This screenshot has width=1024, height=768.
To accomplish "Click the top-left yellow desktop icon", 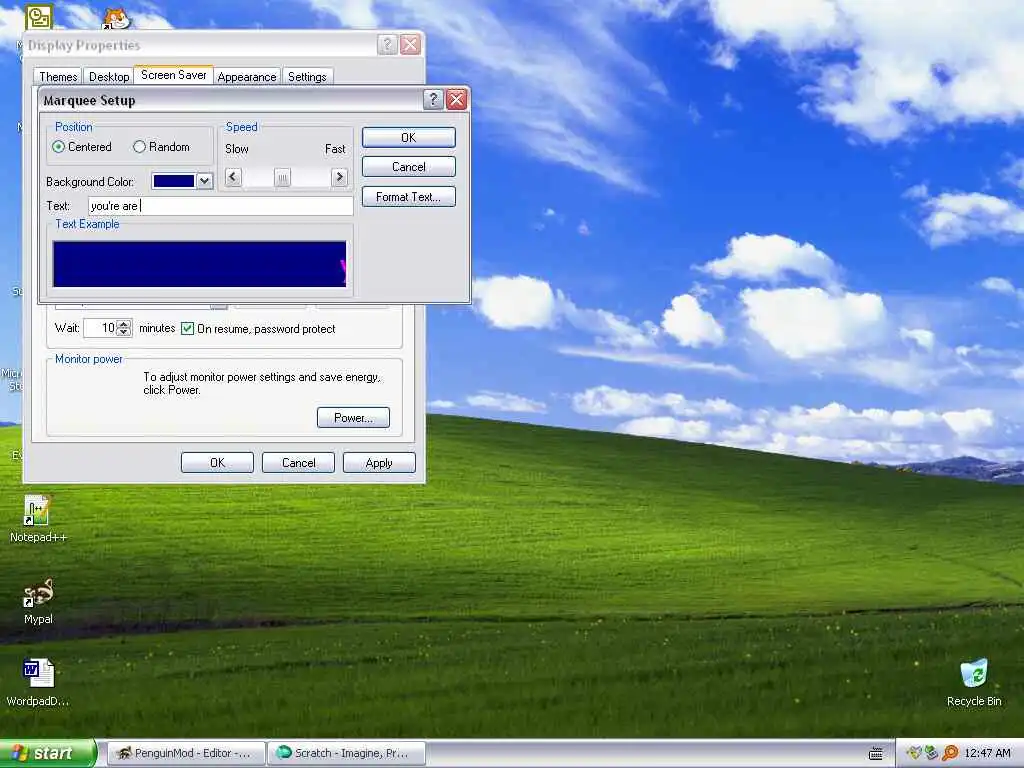I will [39, 16].
